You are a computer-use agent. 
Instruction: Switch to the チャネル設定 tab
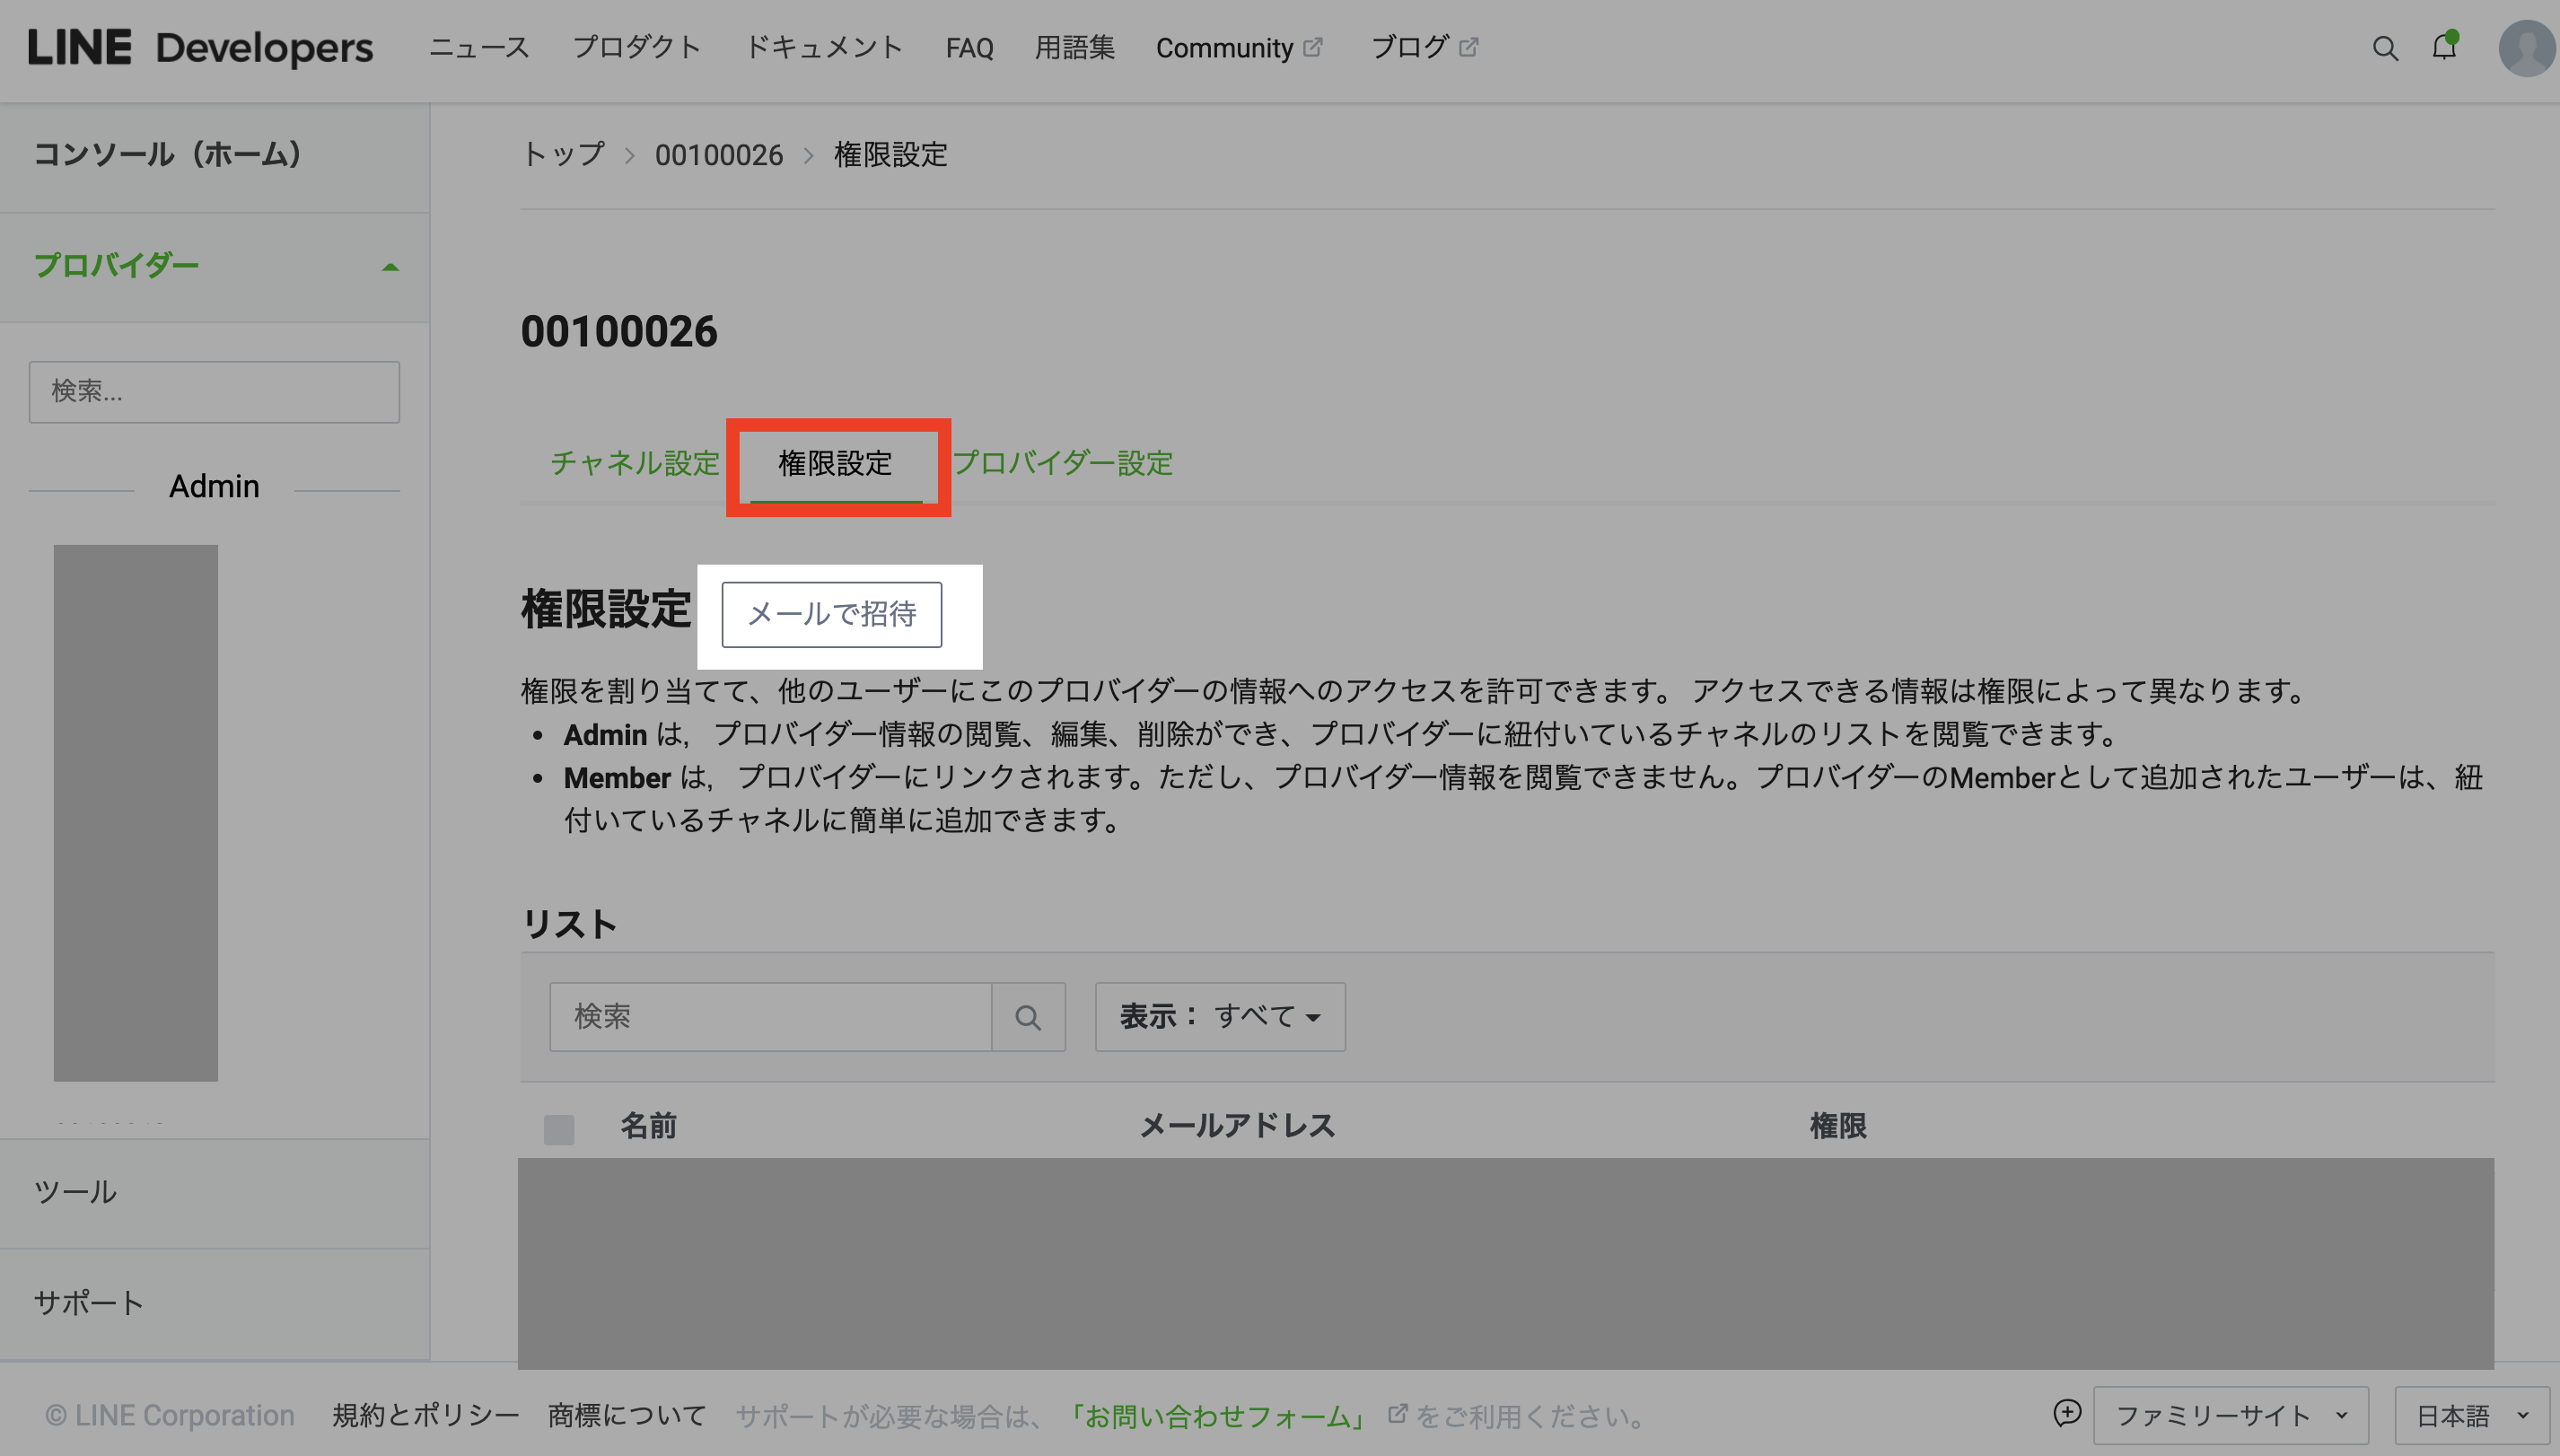634,463
